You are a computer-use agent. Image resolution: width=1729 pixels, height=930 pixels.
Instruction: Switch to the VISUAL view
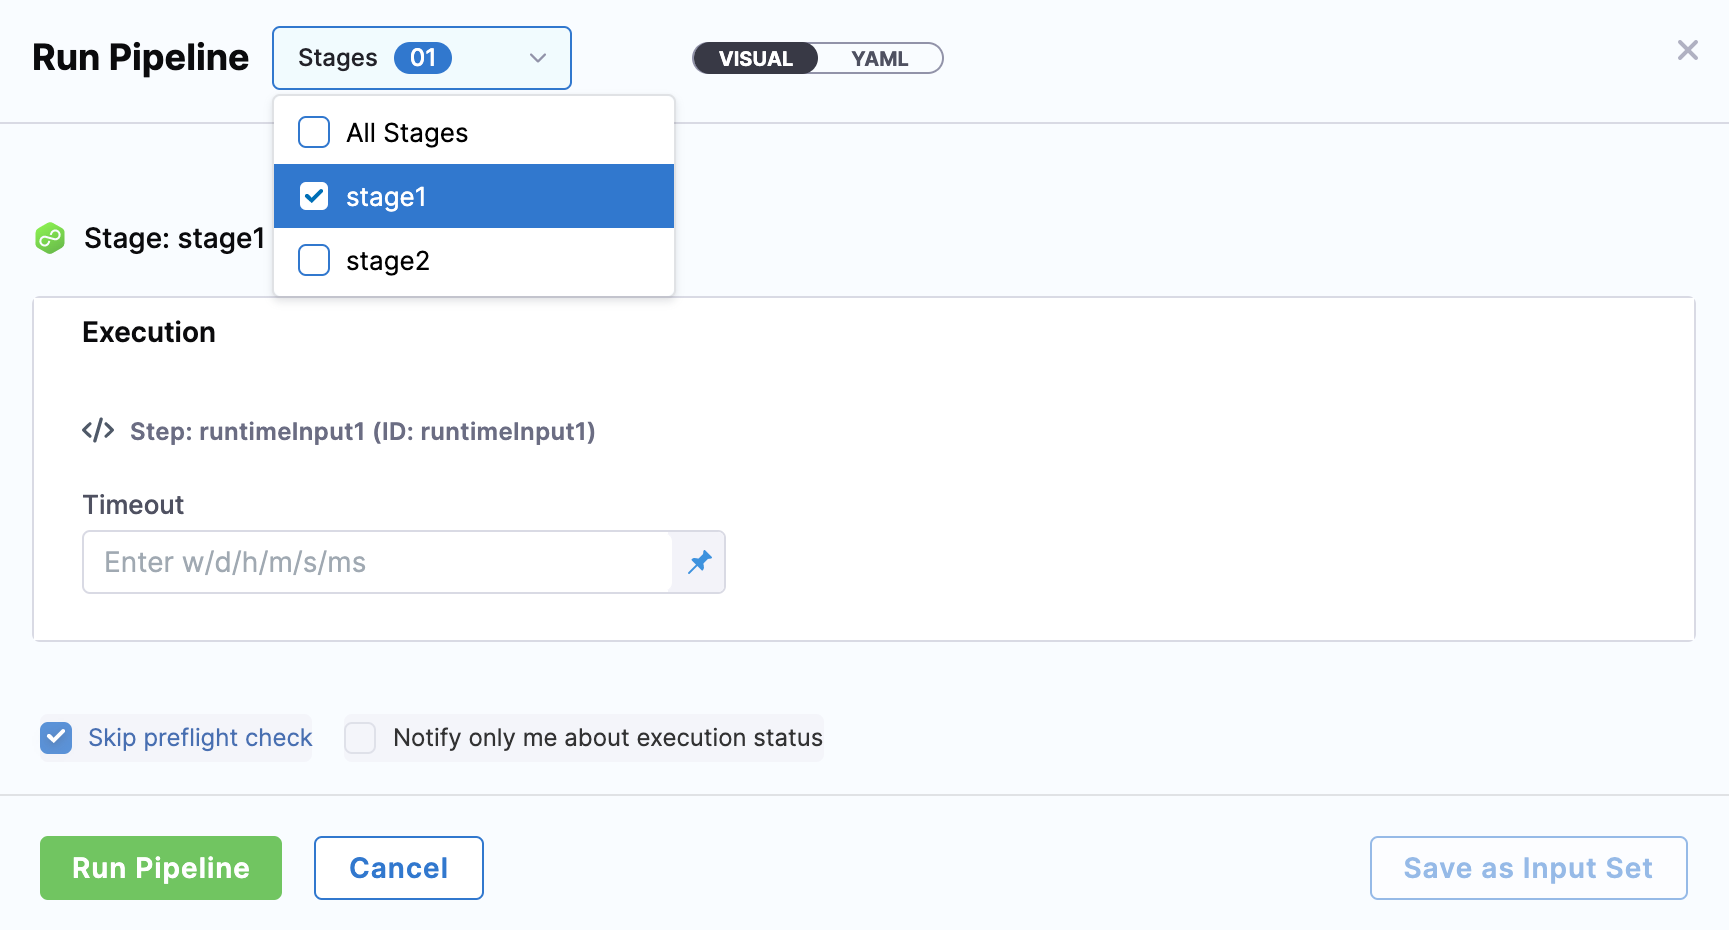click(755, 59)
